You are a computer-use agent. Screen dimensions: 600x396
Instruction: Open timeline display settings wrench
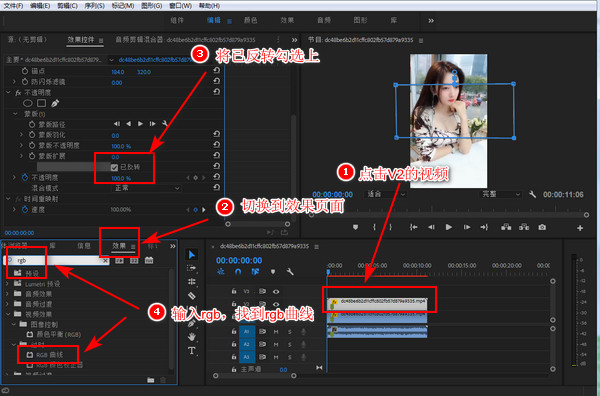coord(290,272)
